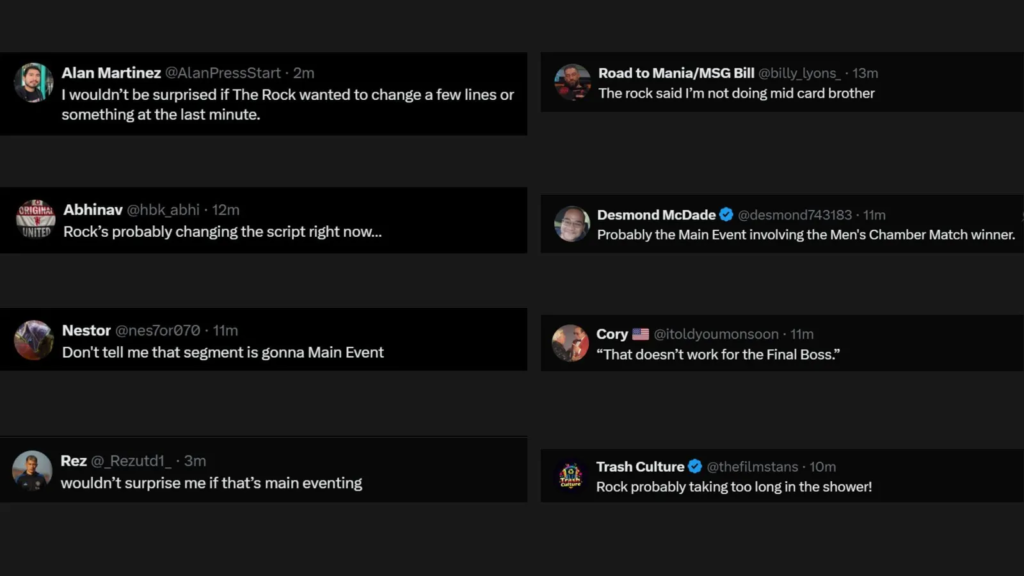Open the @AlanPressStart handle link

pyautogui.click(x=224, y=73)
